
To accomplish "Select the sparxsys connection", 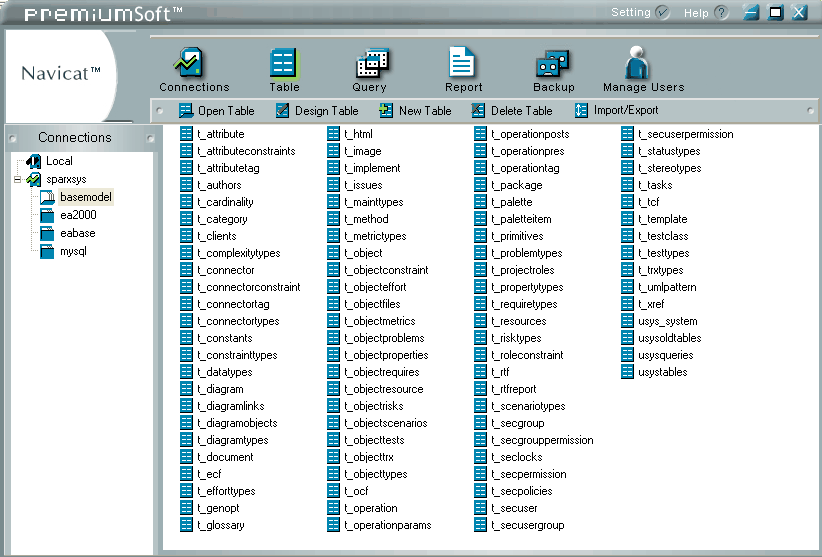I will coord(66,179).
